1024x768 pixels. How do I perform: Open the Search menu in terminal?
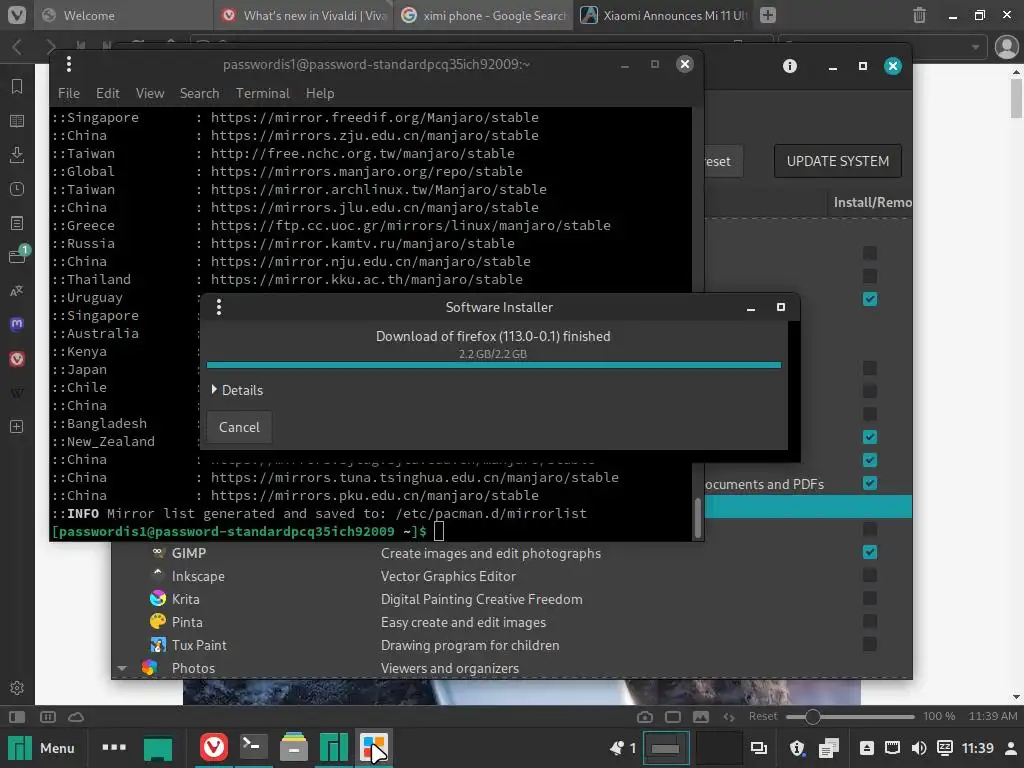pyautogui.click(x=199, y=93)
